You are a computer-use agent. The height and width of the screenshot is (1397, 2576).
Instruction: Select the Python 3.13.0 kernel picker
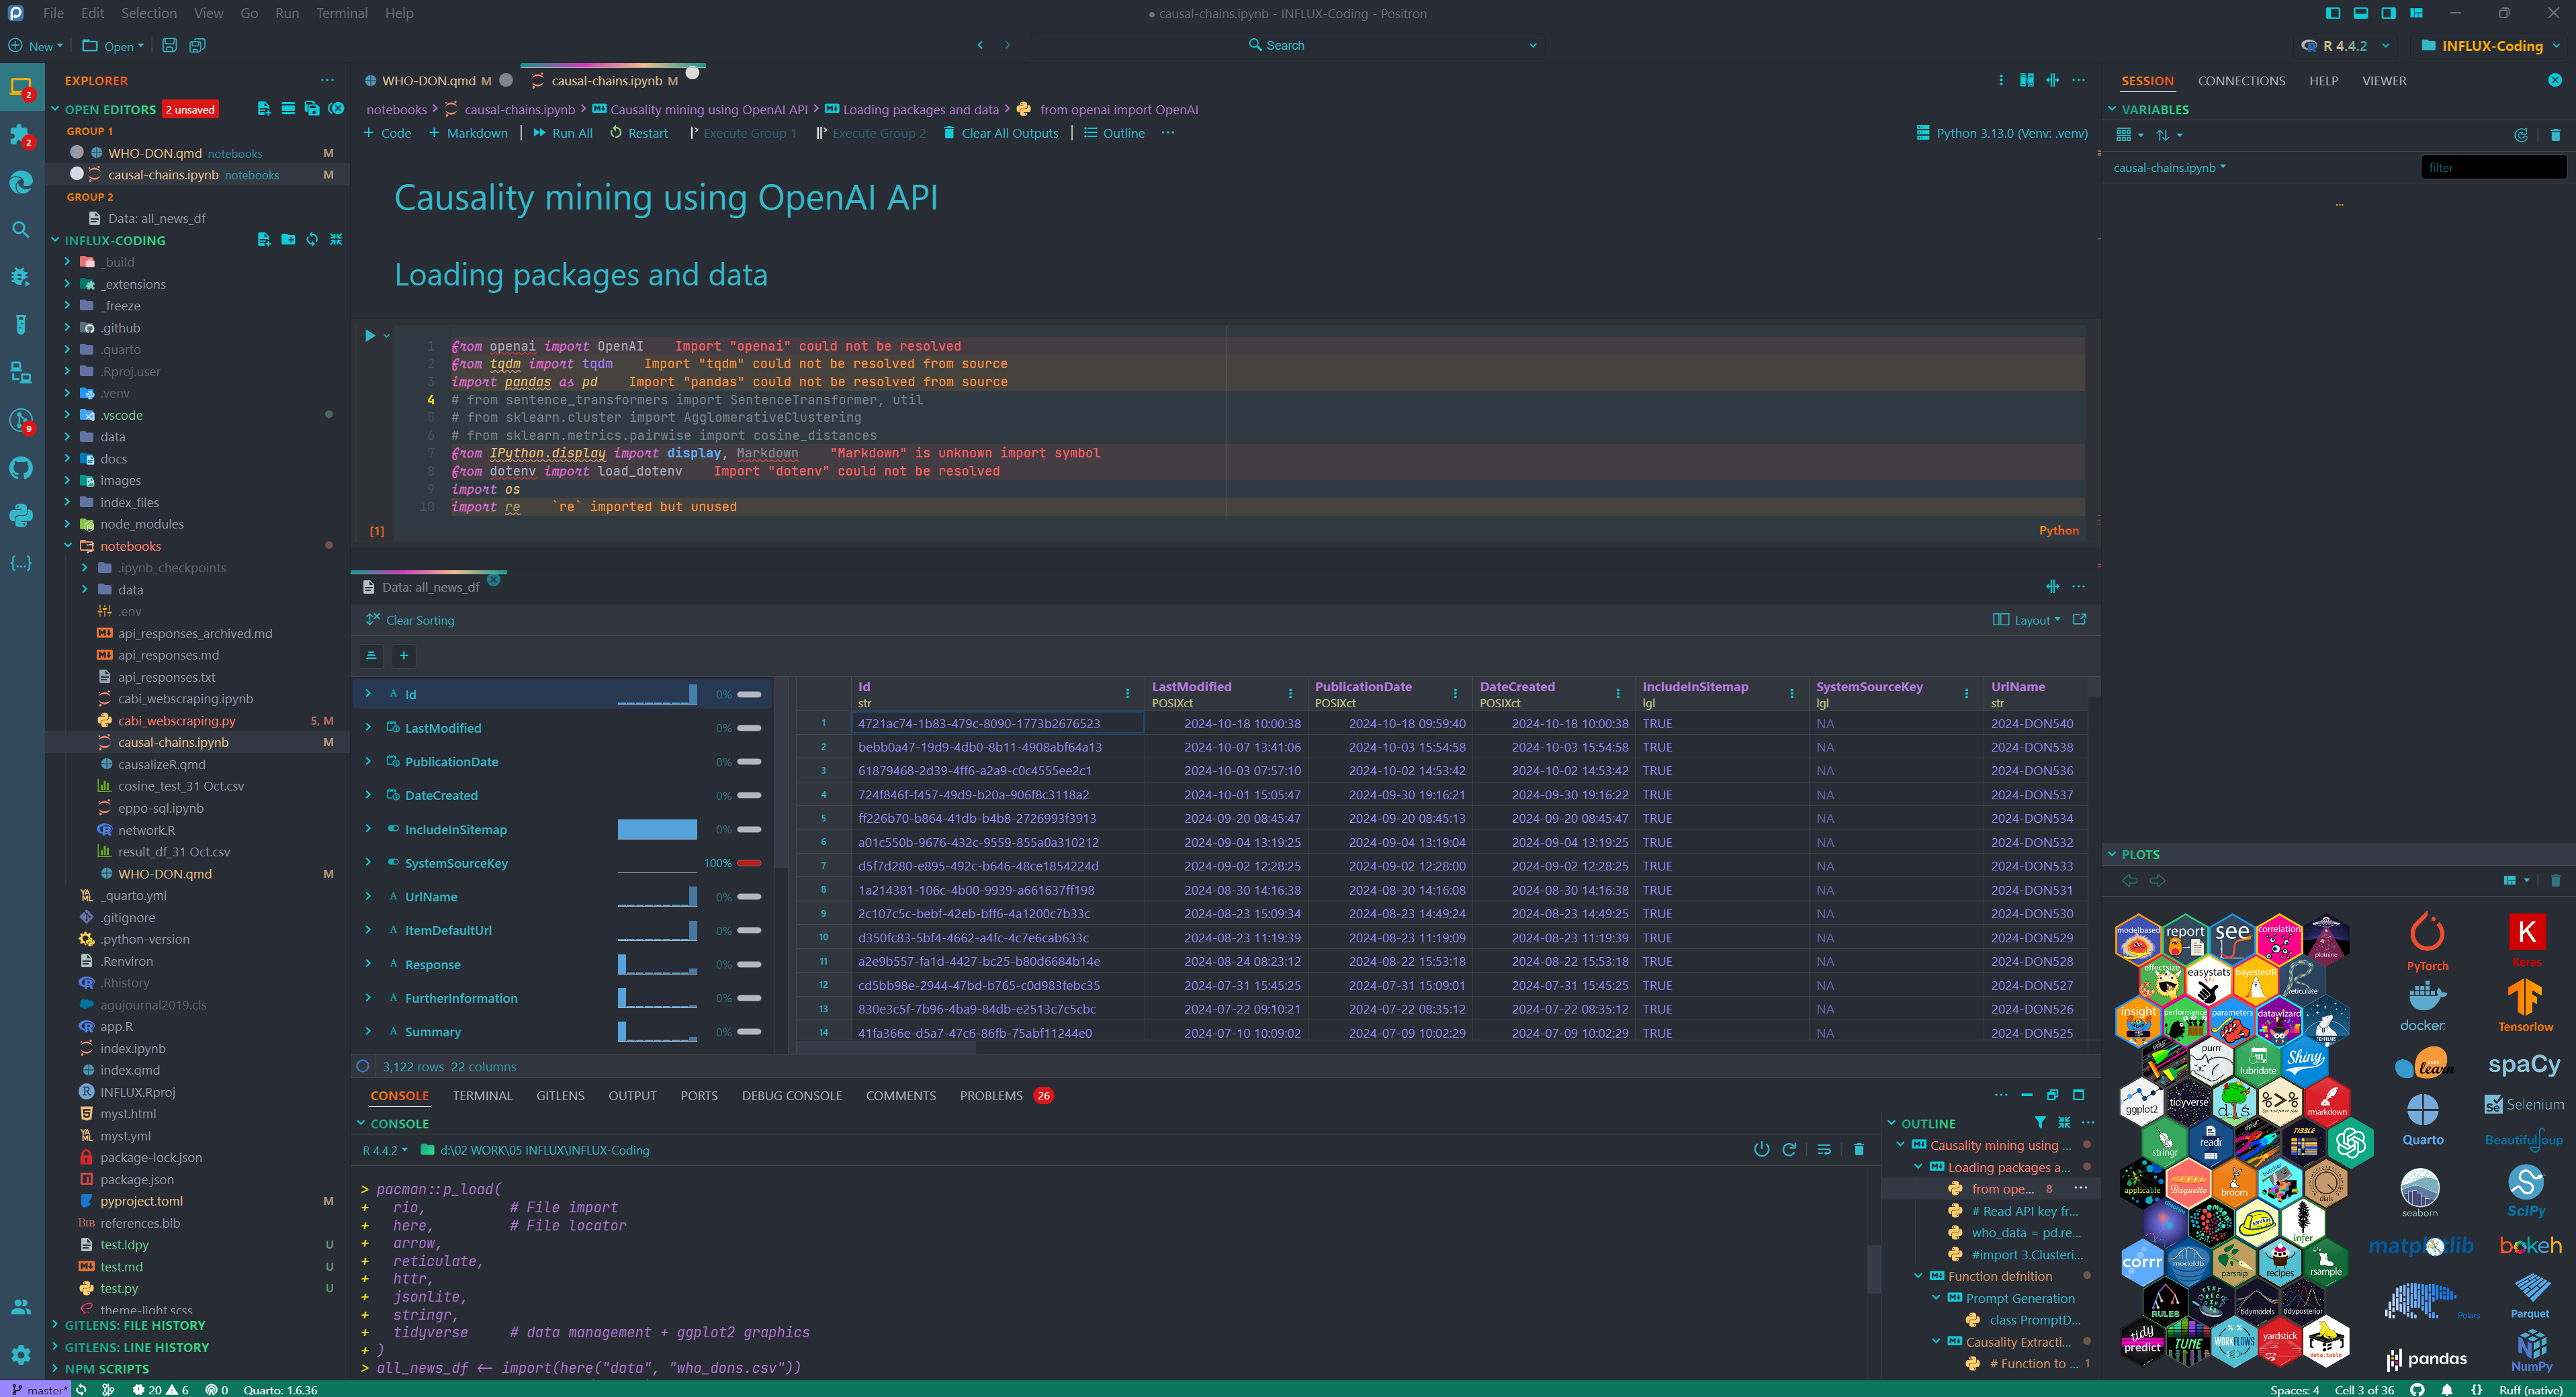click(2001, 133)
